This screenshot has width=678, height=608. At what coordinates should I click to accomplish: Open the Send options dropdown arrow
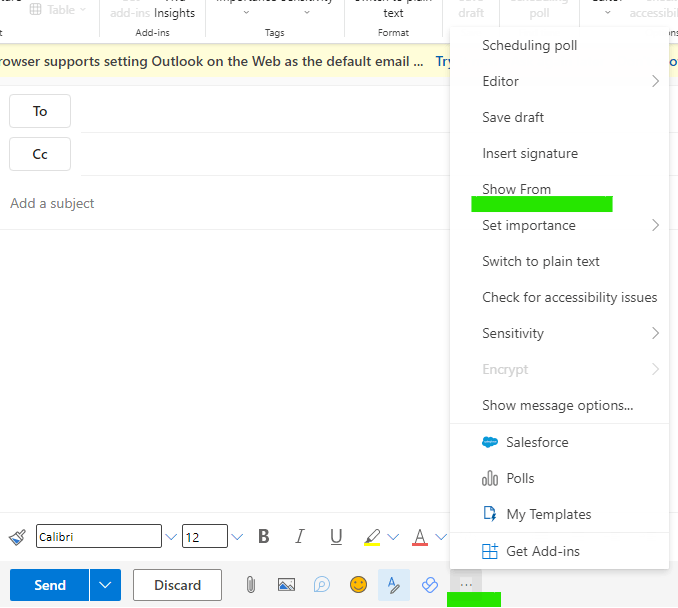tap(105, 585)
